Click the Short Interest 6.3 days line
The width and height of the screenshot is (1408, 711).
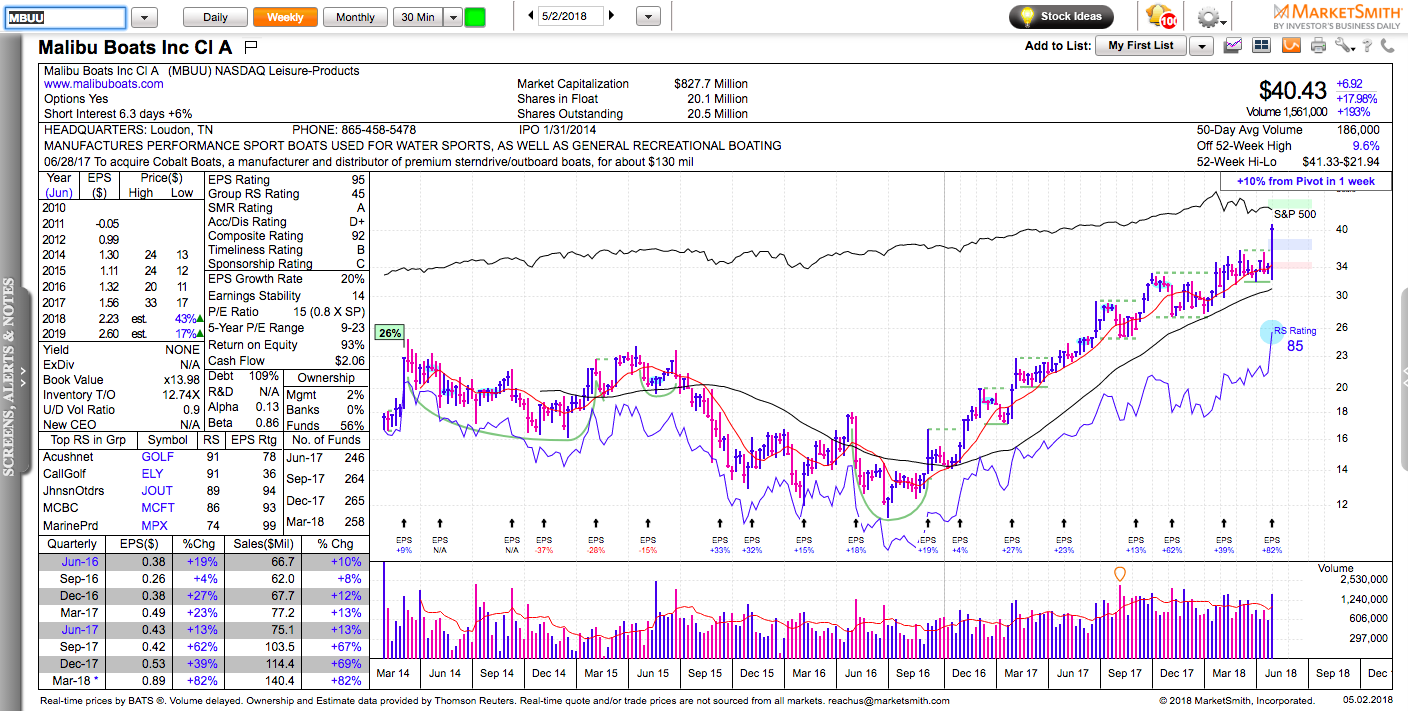(x=118, y=114)
